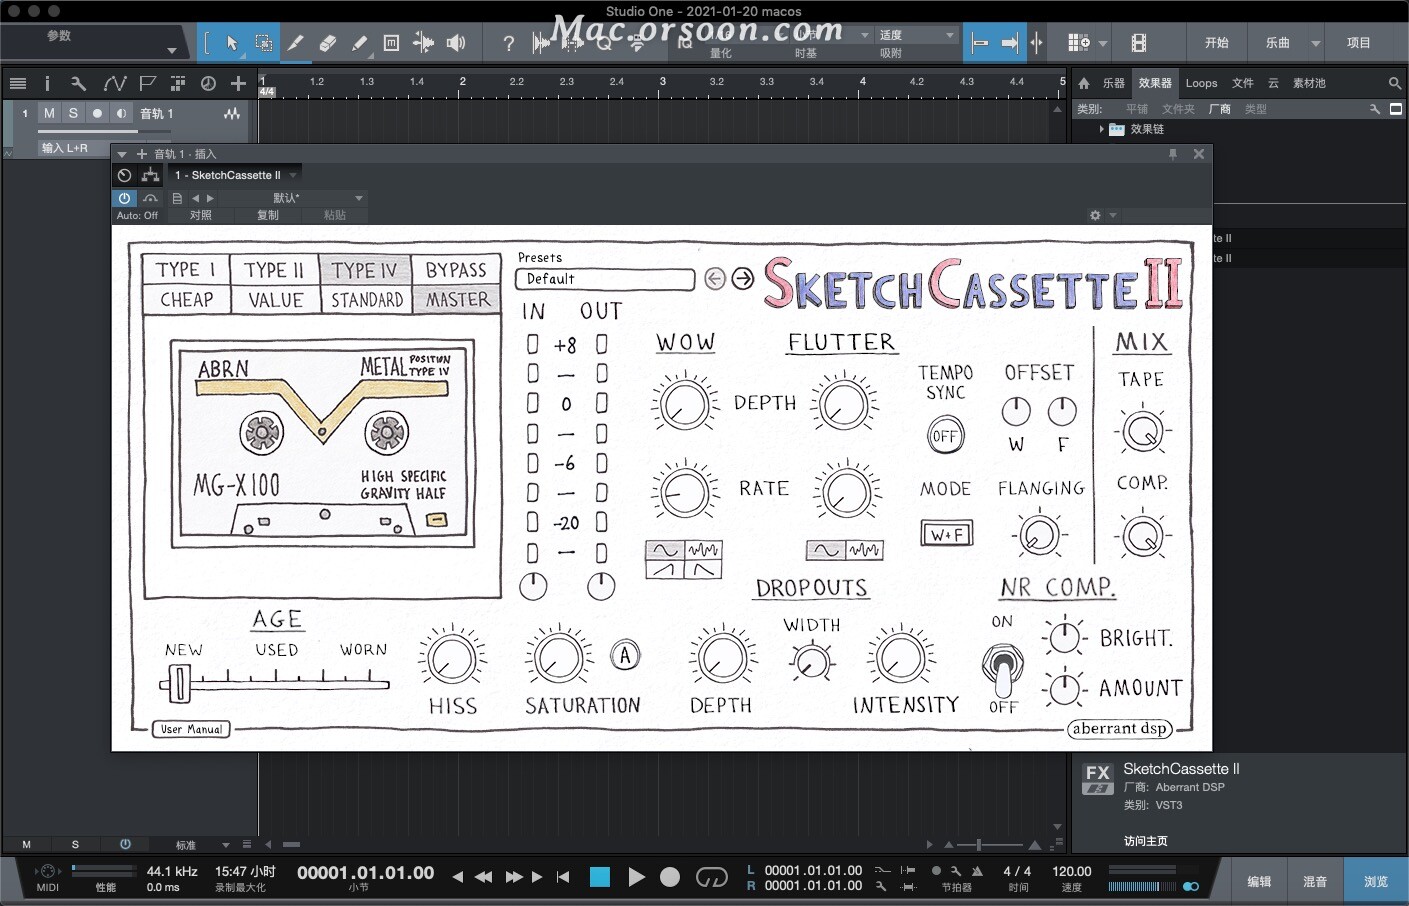Open the inspector 'i' icon

(x=47, y=83)
